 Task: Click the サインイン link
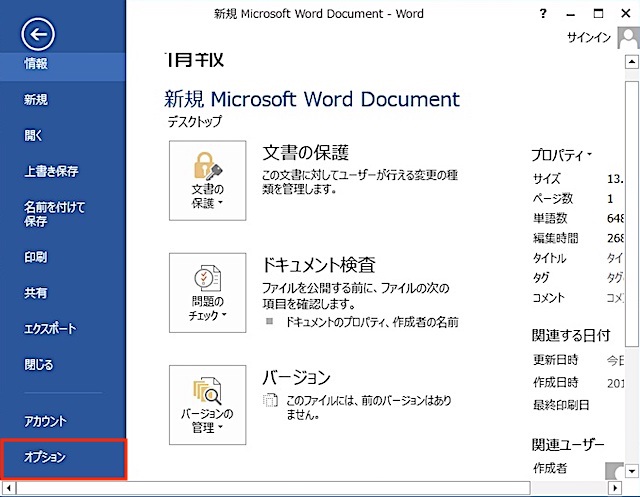[x=589, y=38]
